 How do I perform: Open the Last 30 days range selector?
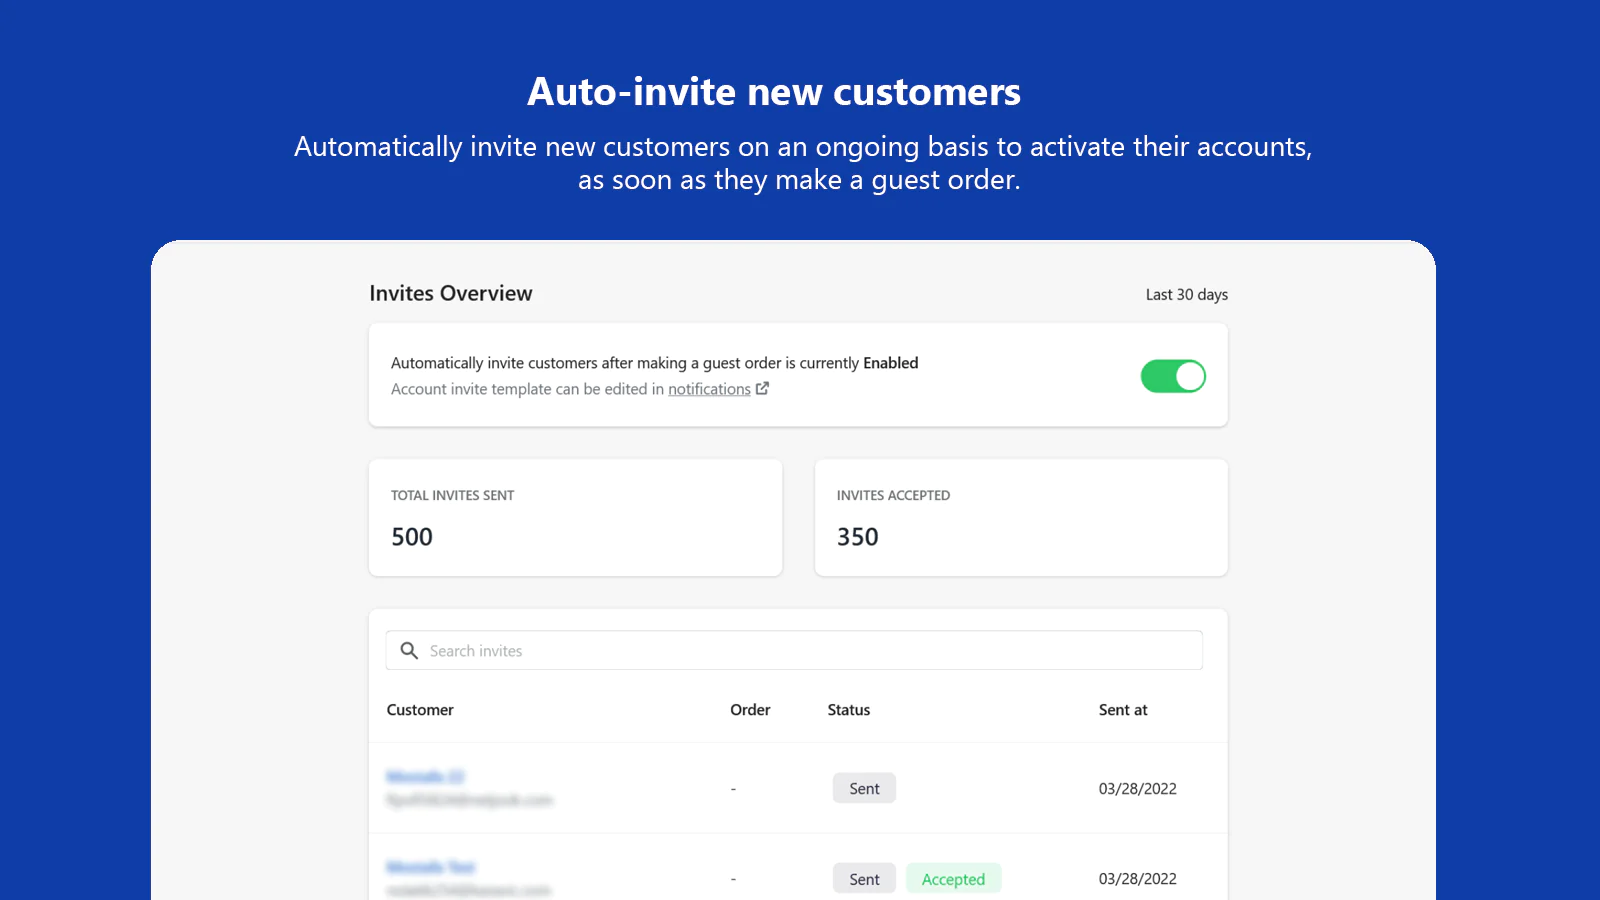(x=1186, y=295)
